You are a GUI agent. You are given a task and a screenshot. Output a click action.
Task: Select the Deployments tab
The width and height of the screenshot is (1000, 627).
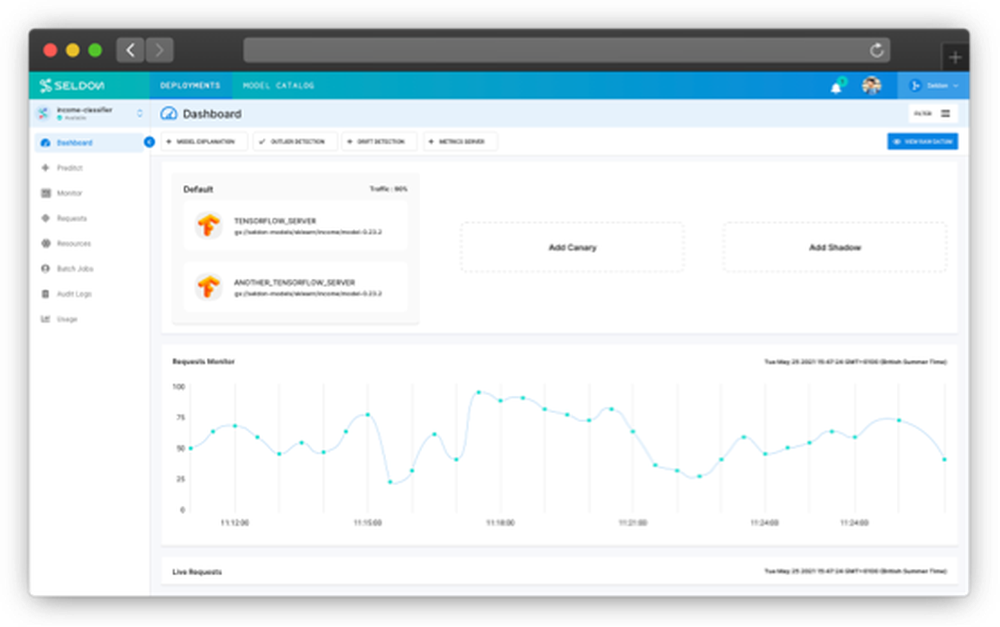coord(190,85)
